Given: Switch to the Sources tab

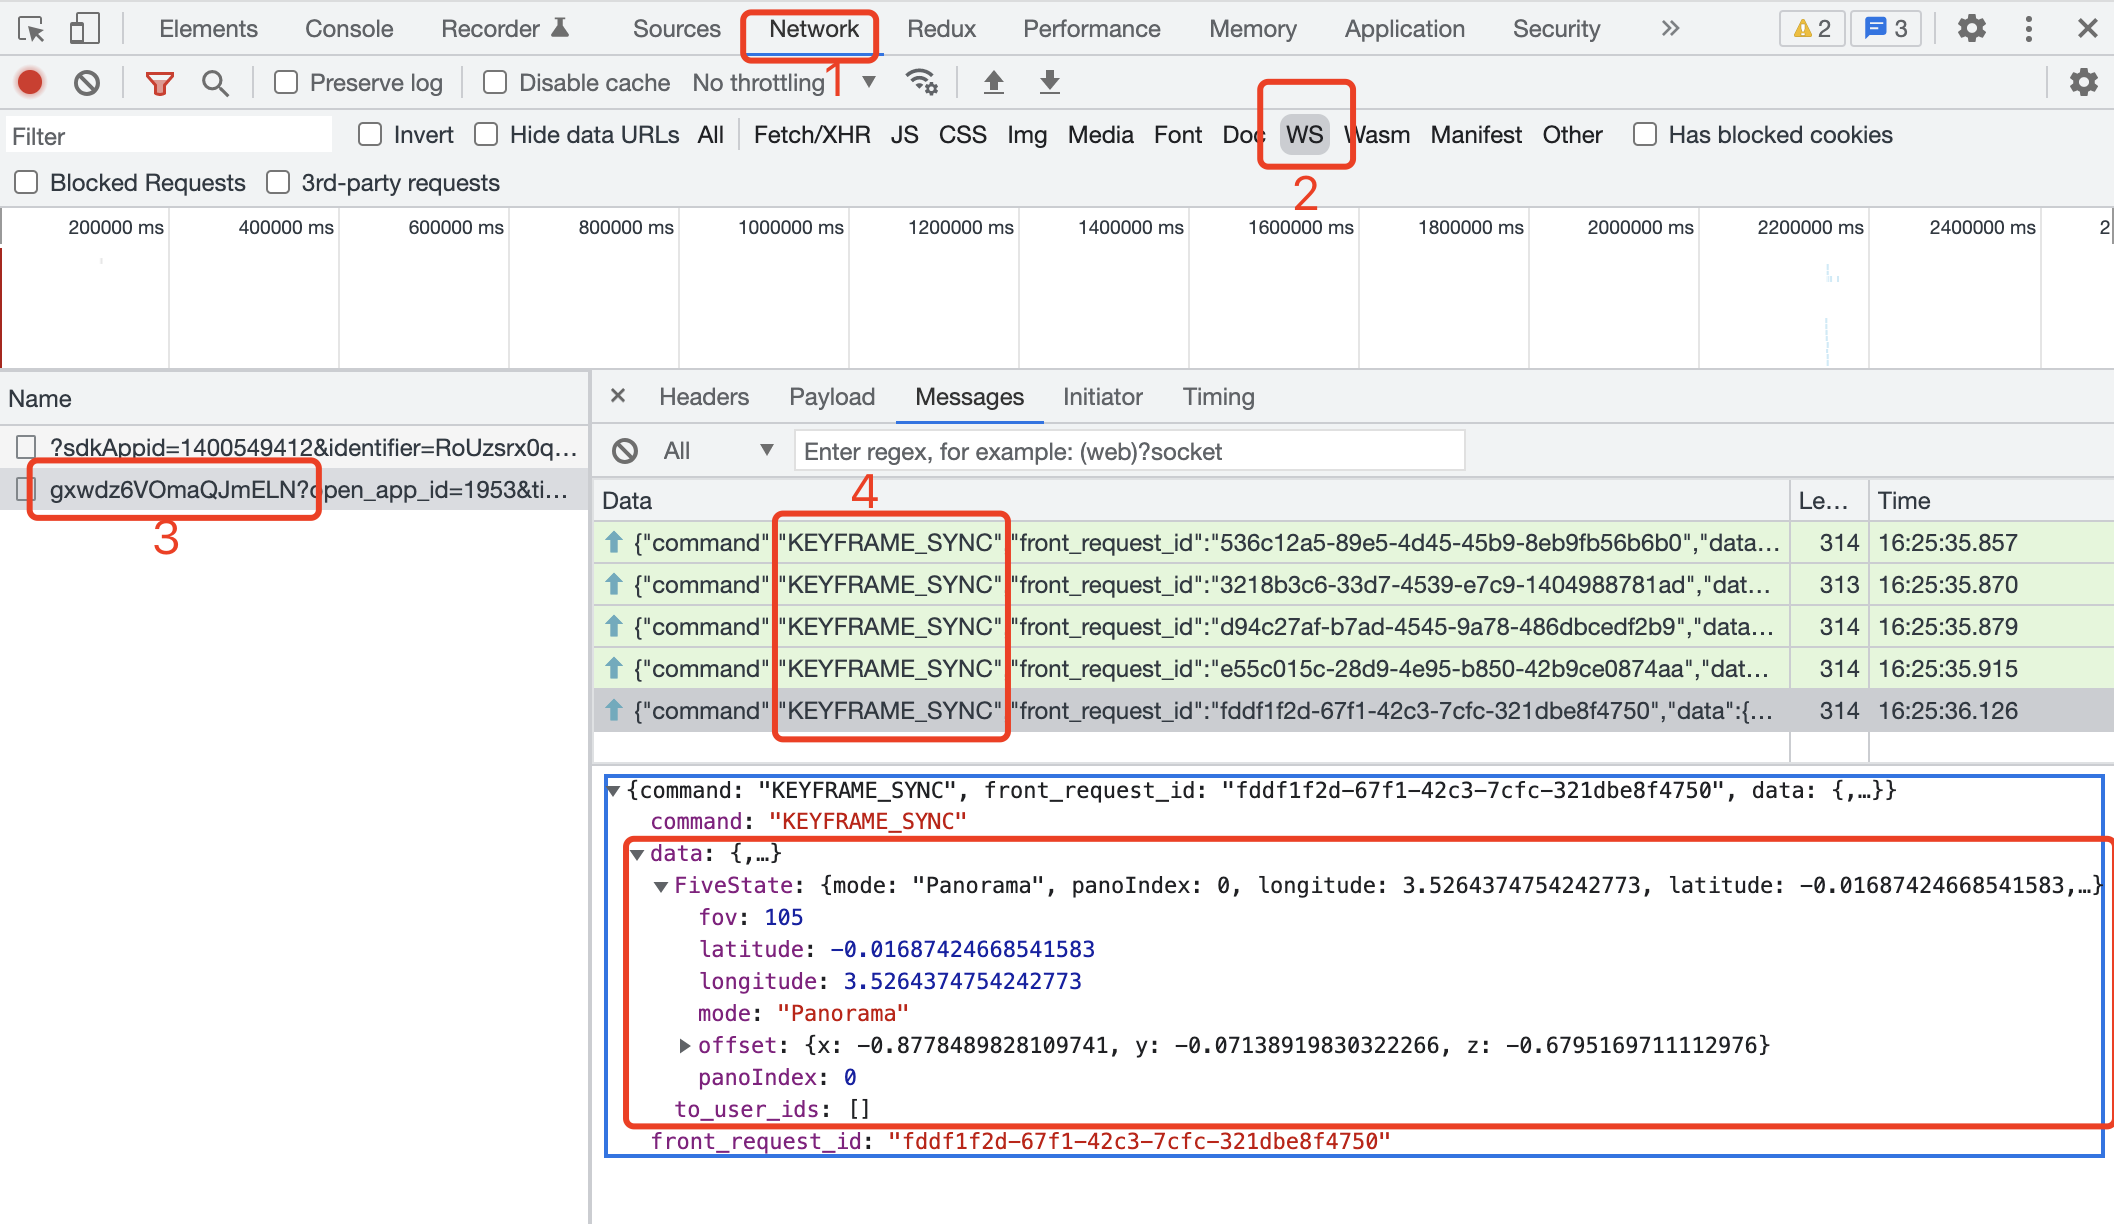Looking at the screenshot, I should tap(676, 29).
